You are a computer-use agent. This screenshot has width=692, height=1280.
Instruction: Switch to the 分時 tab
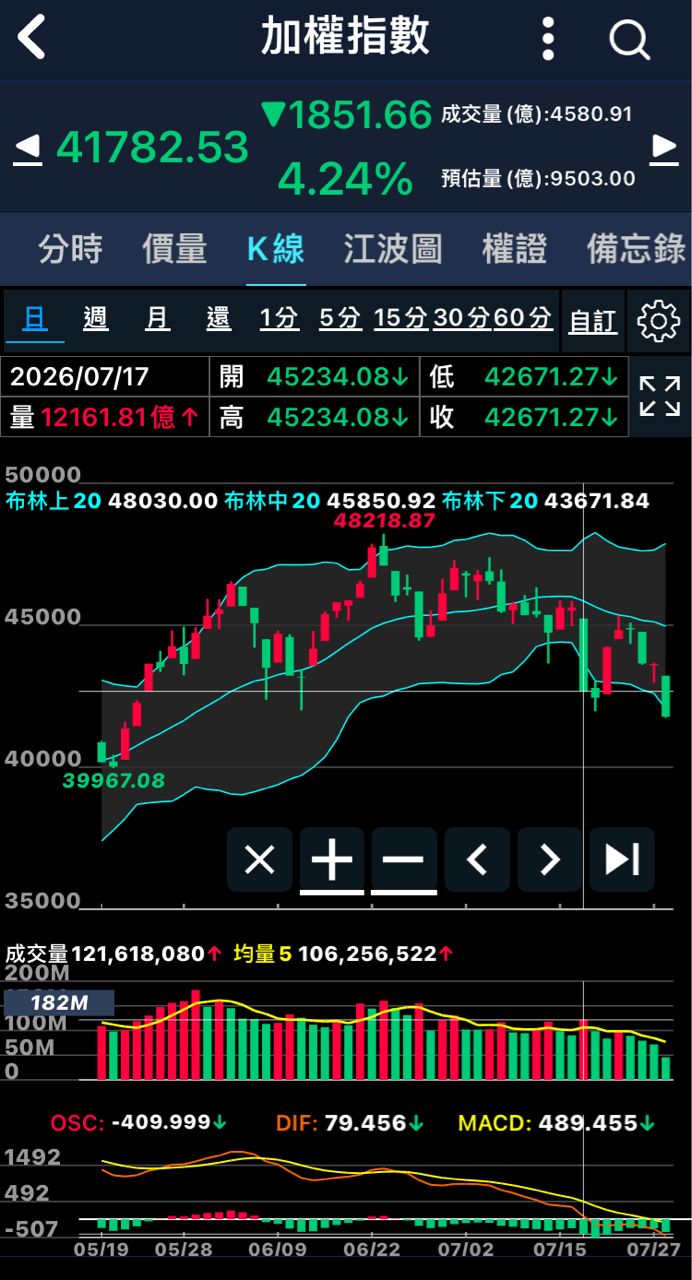click(70, 248)
